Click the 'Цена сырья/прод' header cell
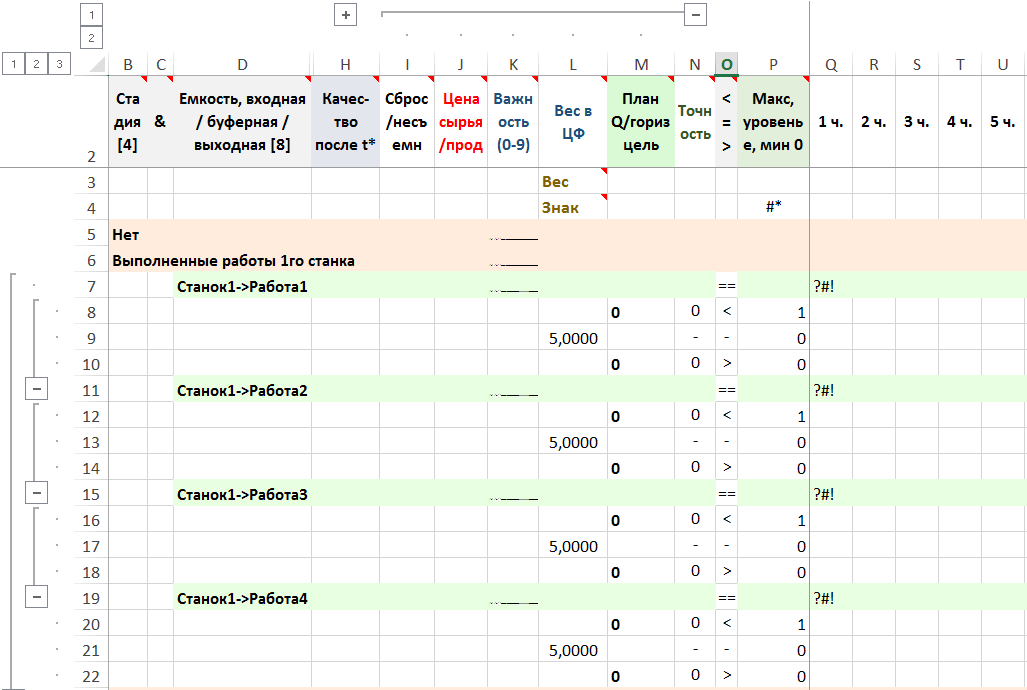Viewport: 1027px width, 690px height. 460,122
